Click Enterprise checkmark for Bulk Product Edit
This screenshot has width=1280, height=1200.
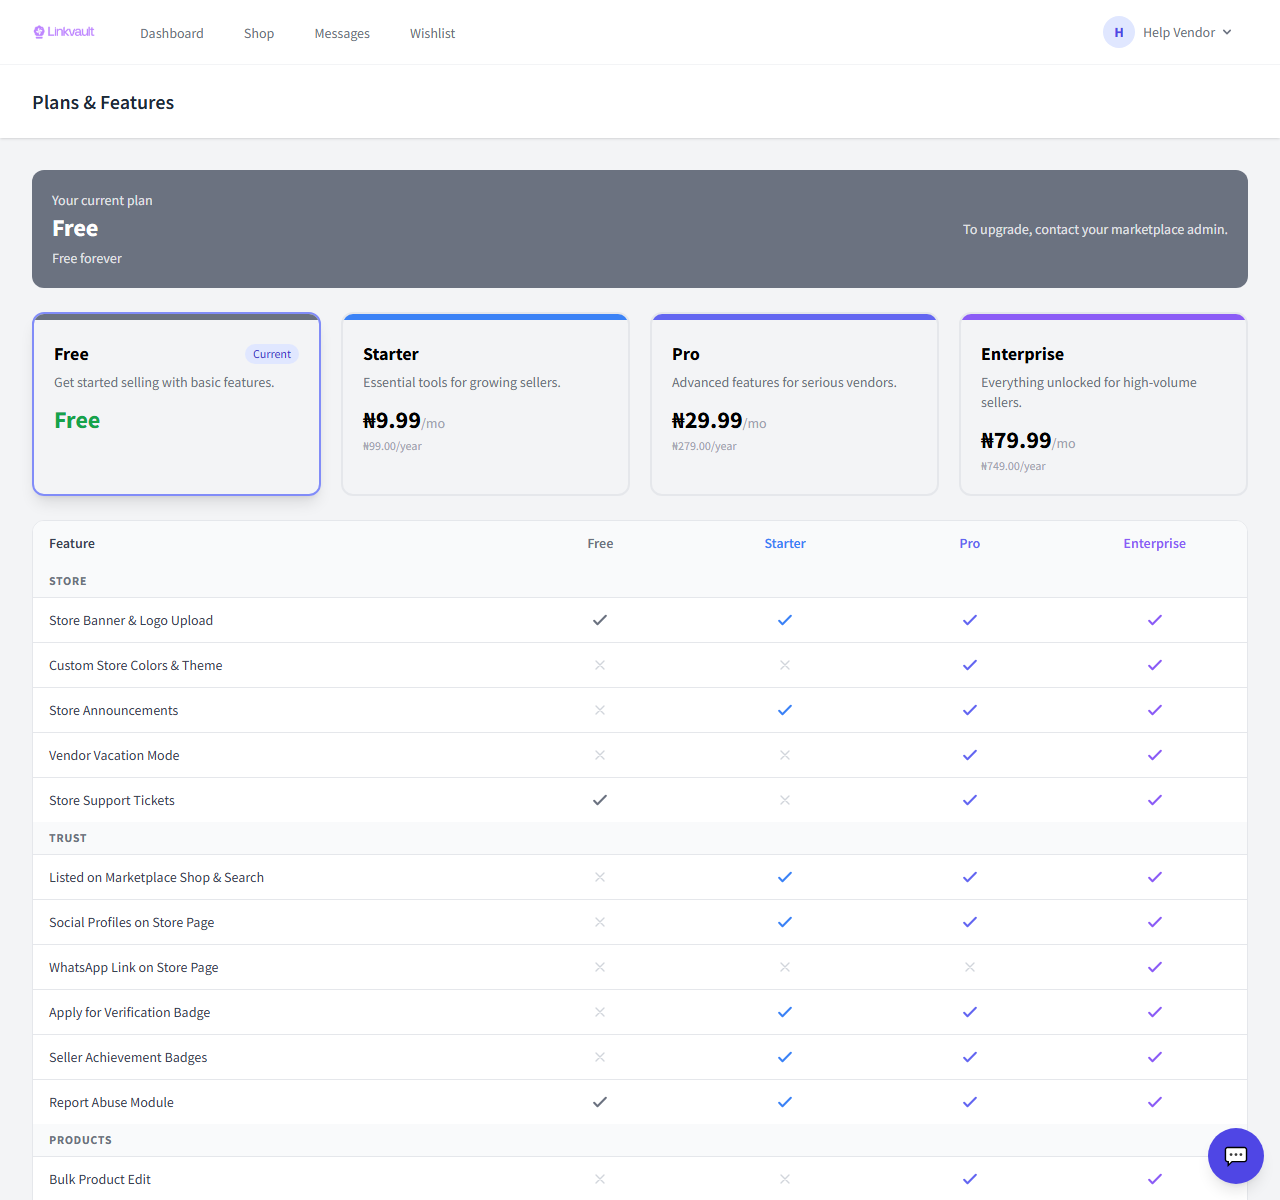pos(1155,1179)
